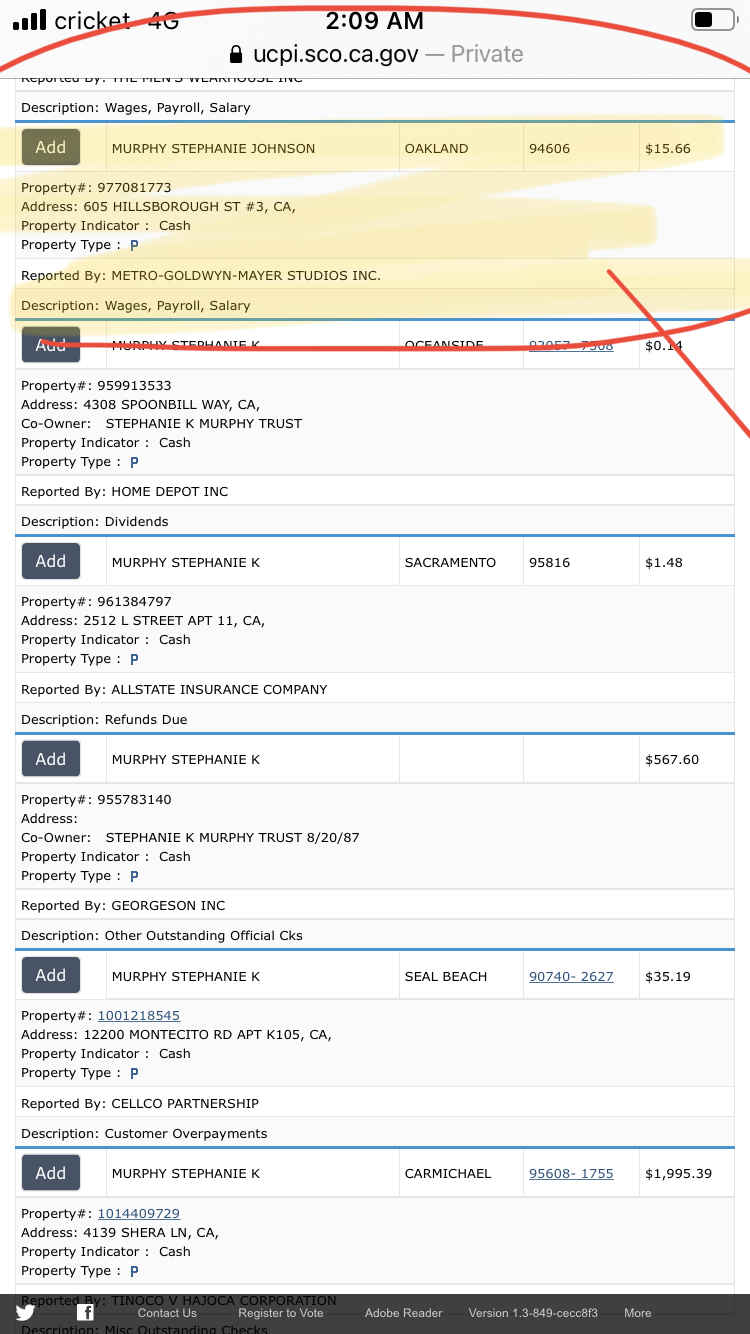This screenshot has height=1334, width=750.
Task: Open ZIP code link 90740- 2627
Action: point(571,977)
